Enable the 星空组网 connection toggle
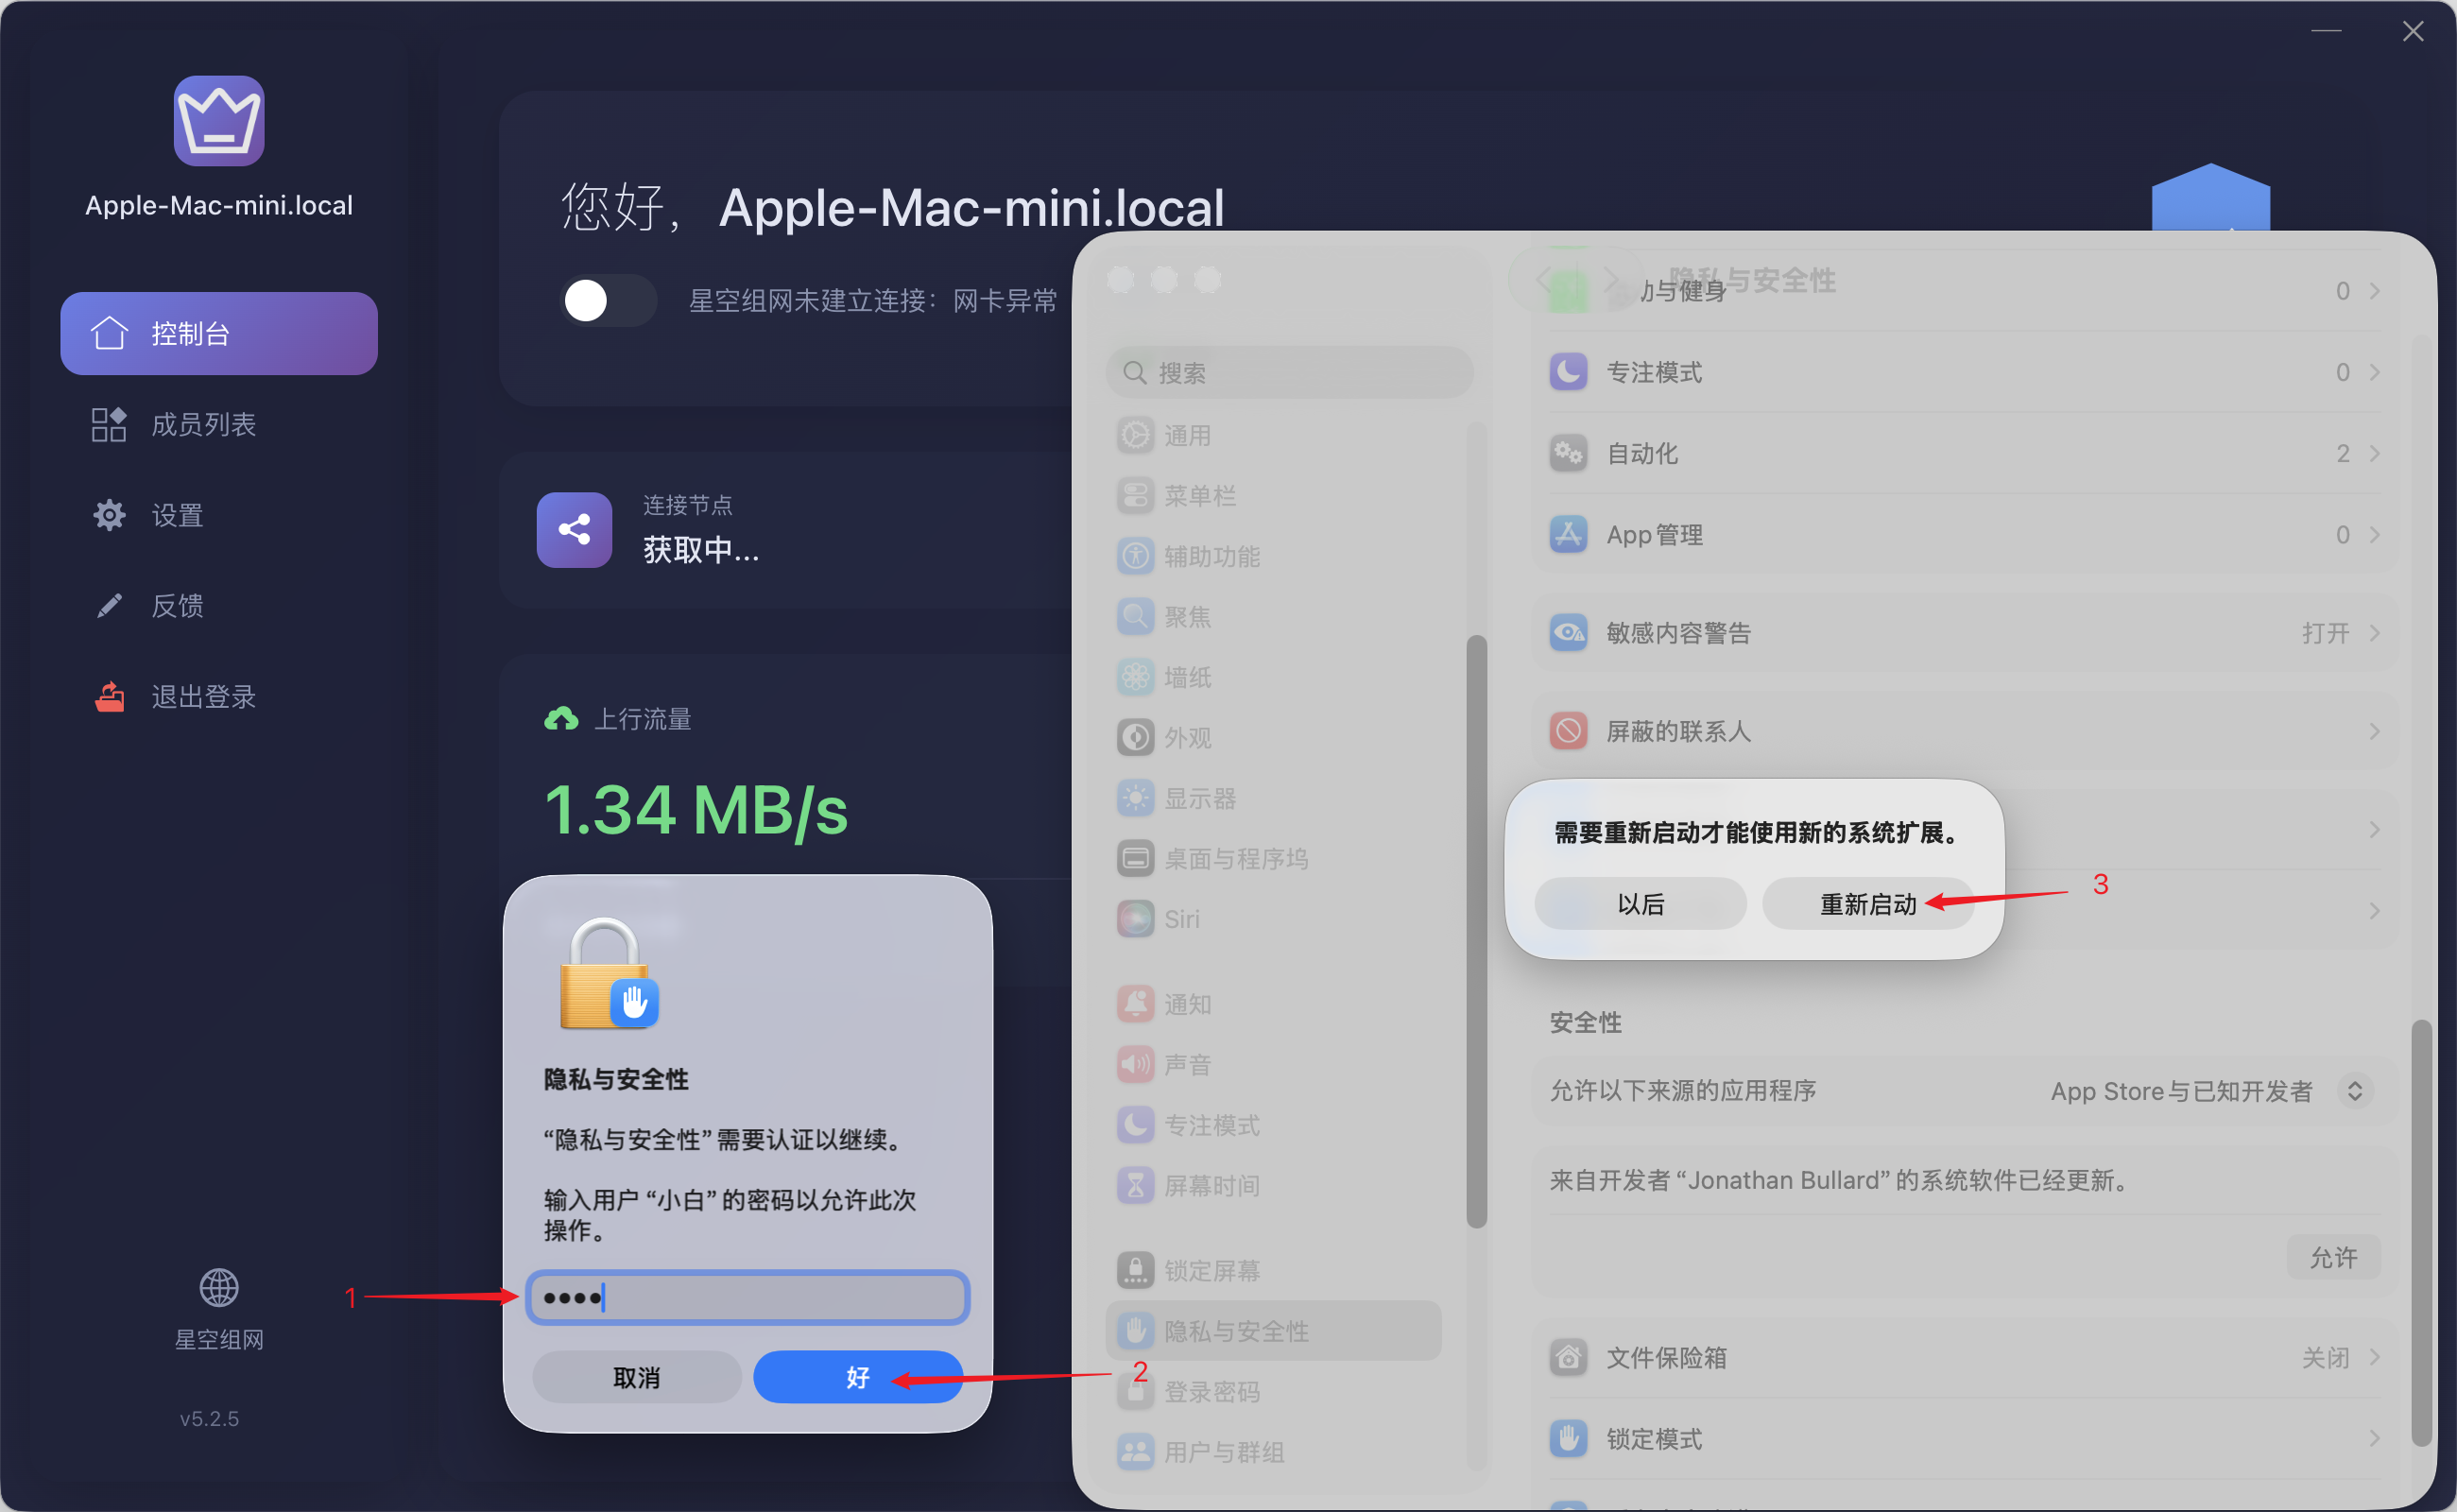Screen dimensions: 2457x1512 tap(607, 300)
